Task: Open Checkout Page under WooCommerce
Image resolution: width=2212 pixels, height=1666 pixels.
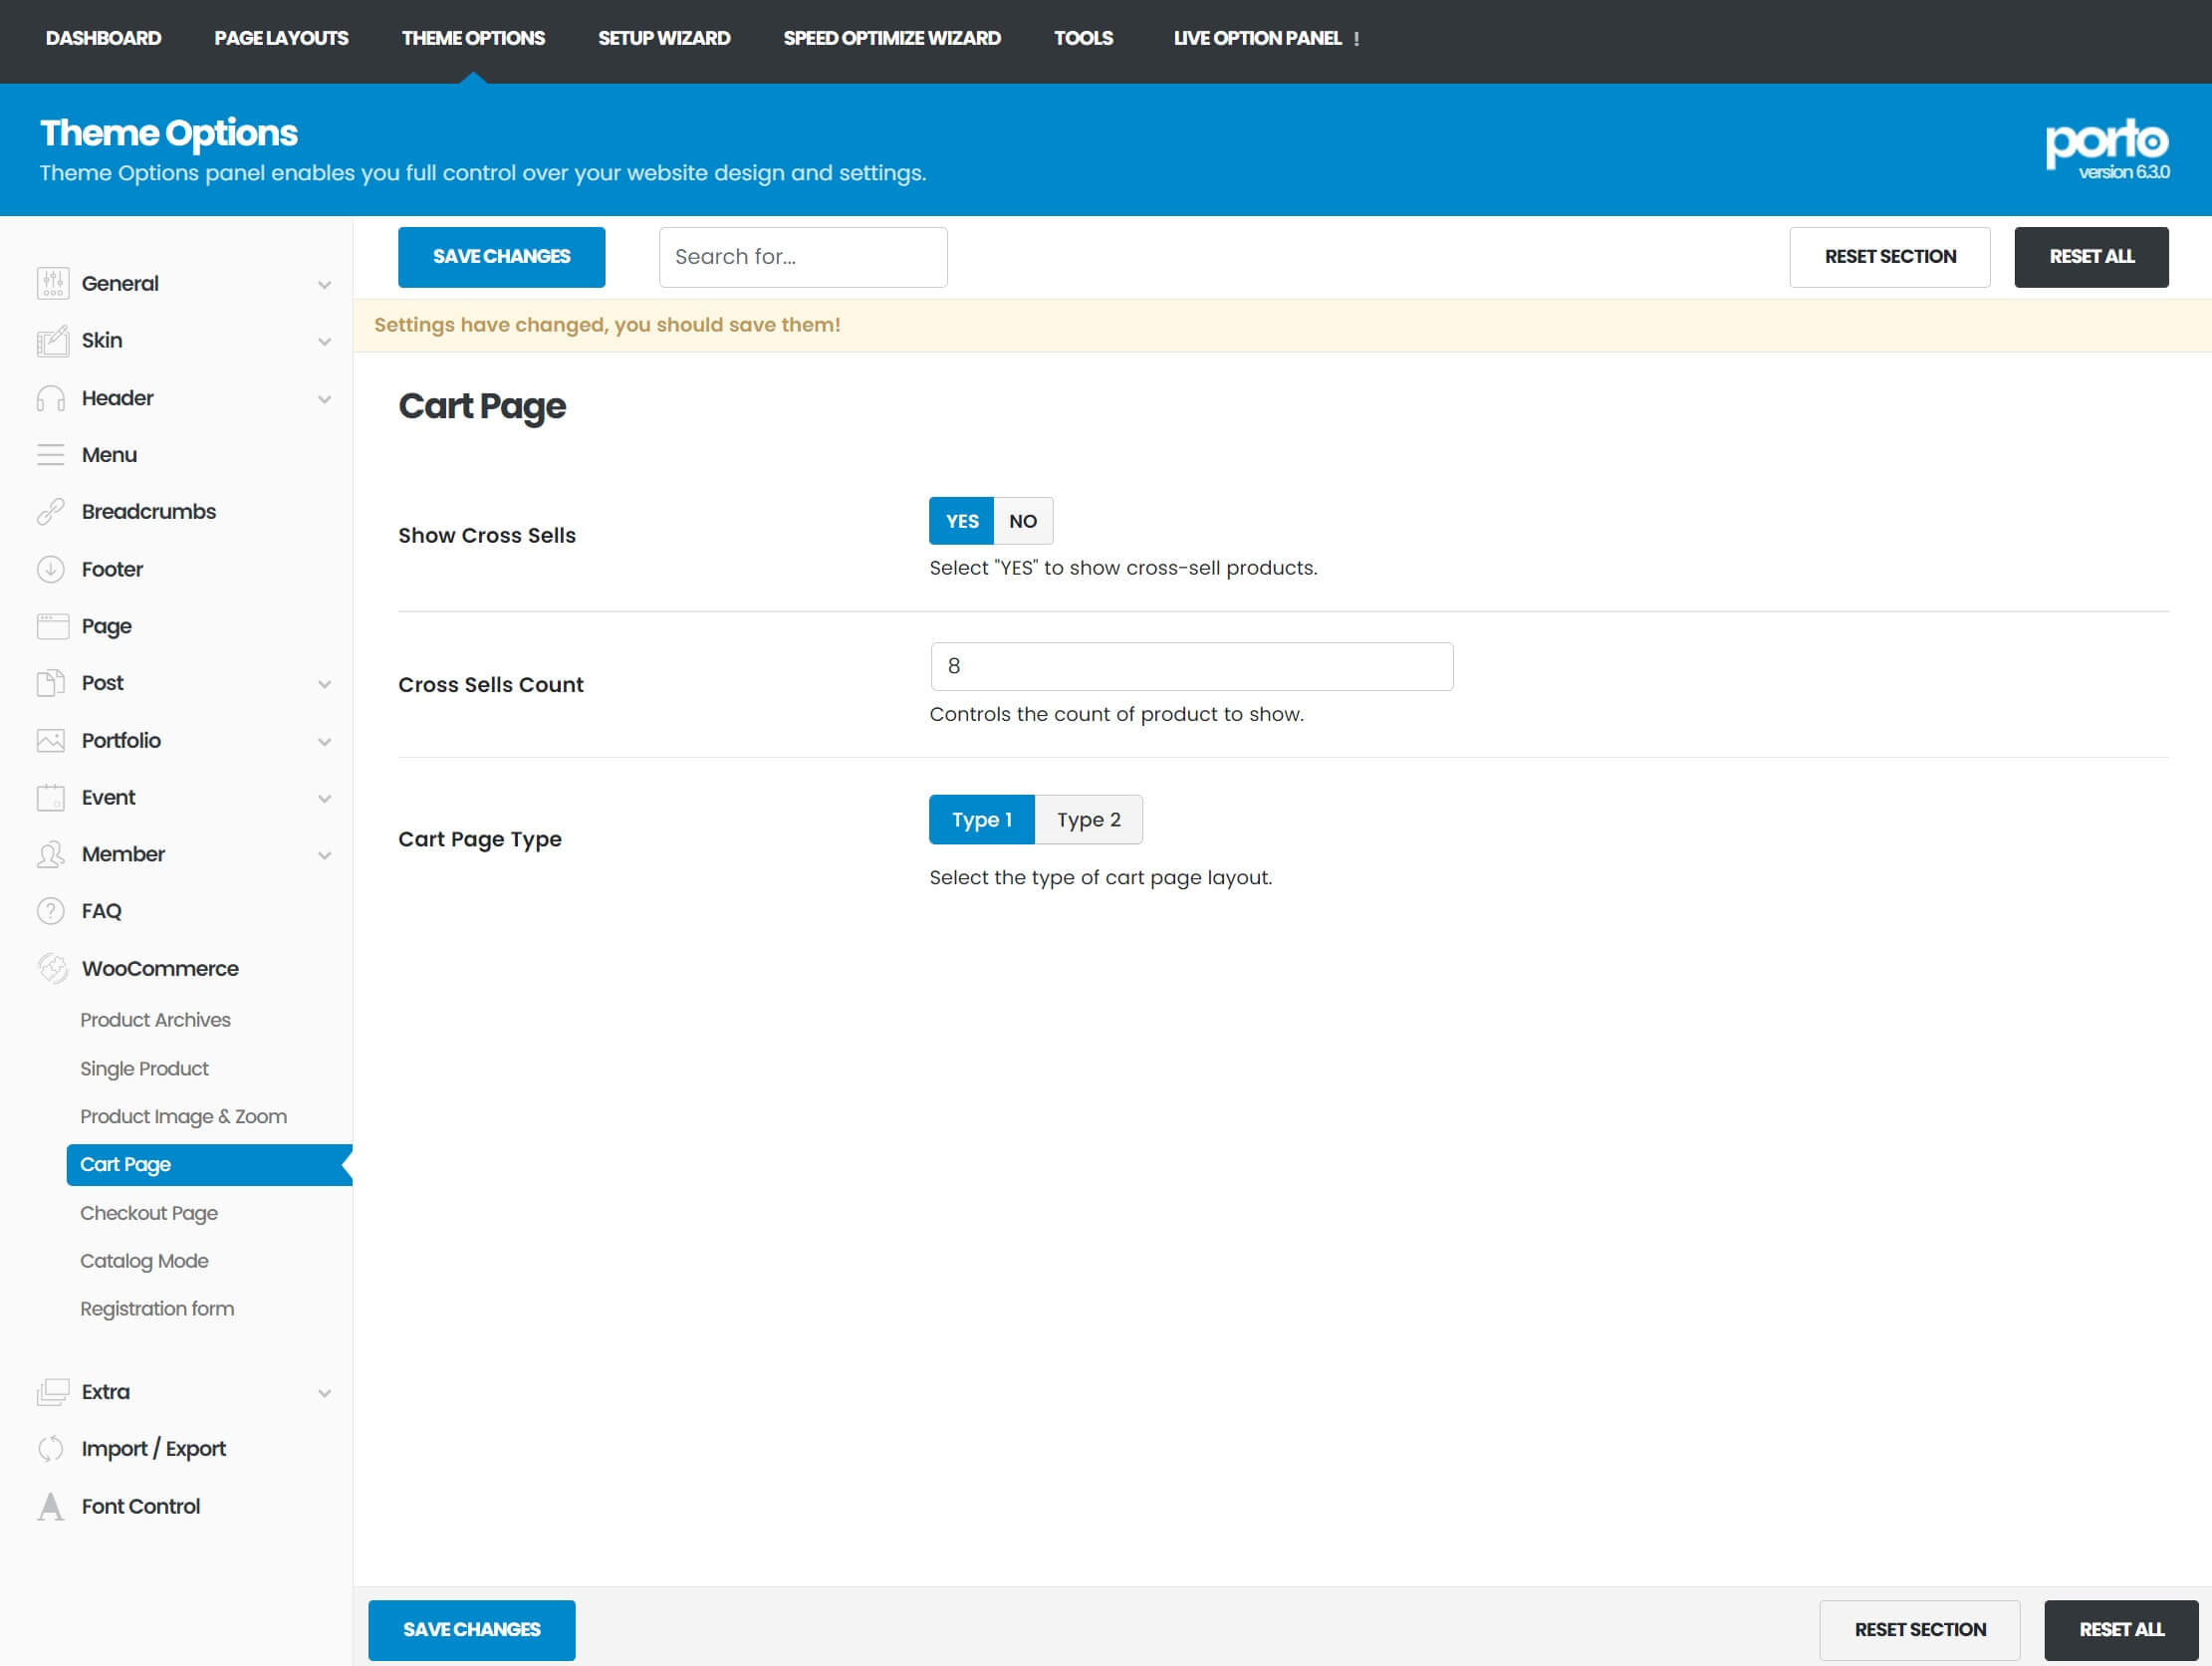Action: pyautogui.click(x=149, y=1213)
